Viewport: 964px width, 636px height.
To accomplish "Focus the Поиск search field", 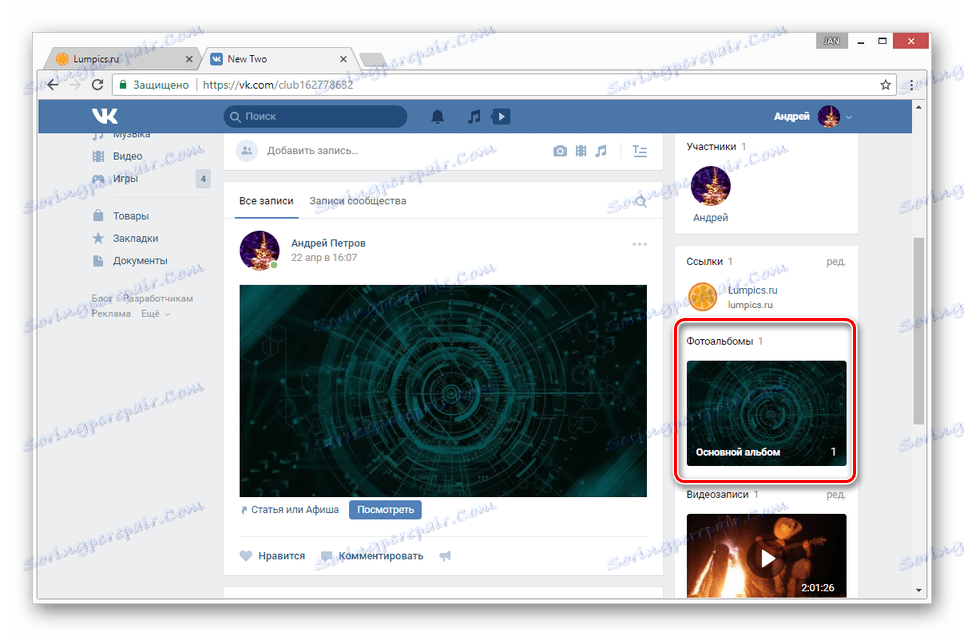I will (x=315, y=116).
